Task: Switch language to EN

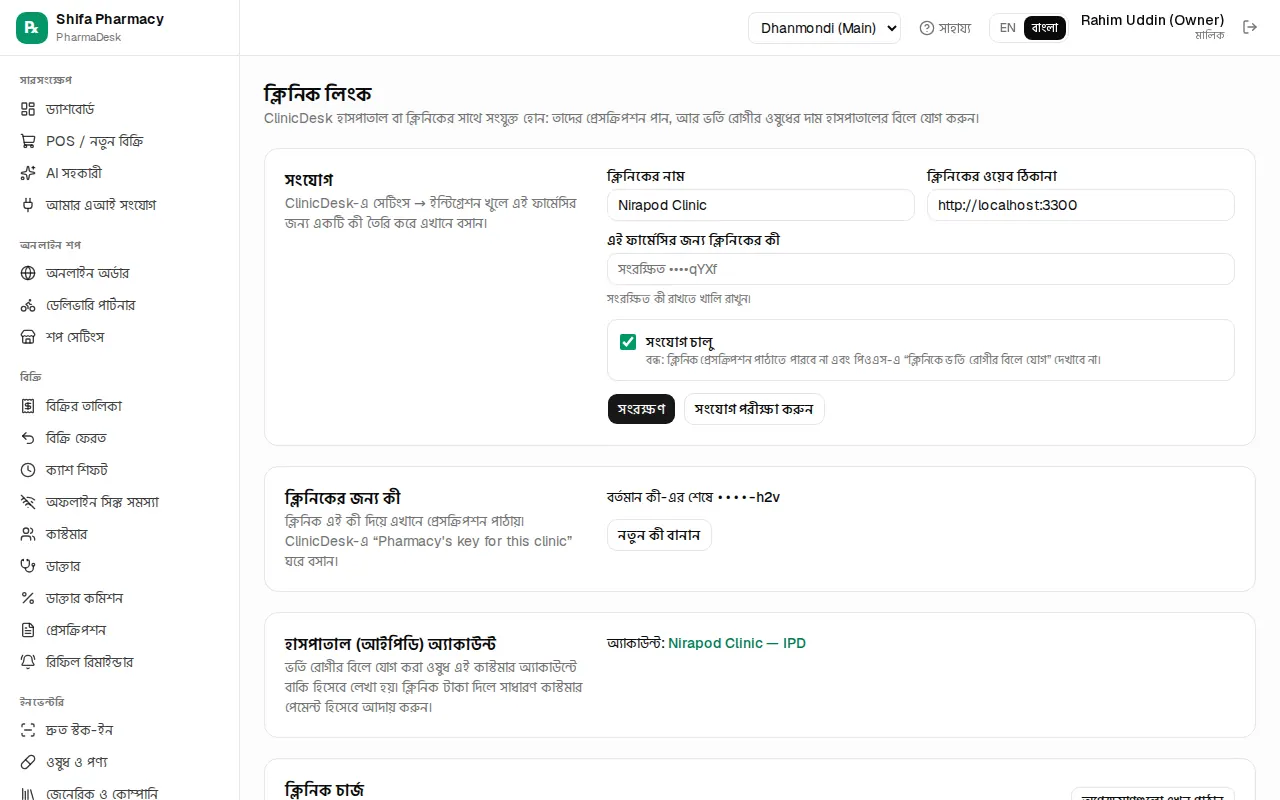Action: tap(1008, 28)
